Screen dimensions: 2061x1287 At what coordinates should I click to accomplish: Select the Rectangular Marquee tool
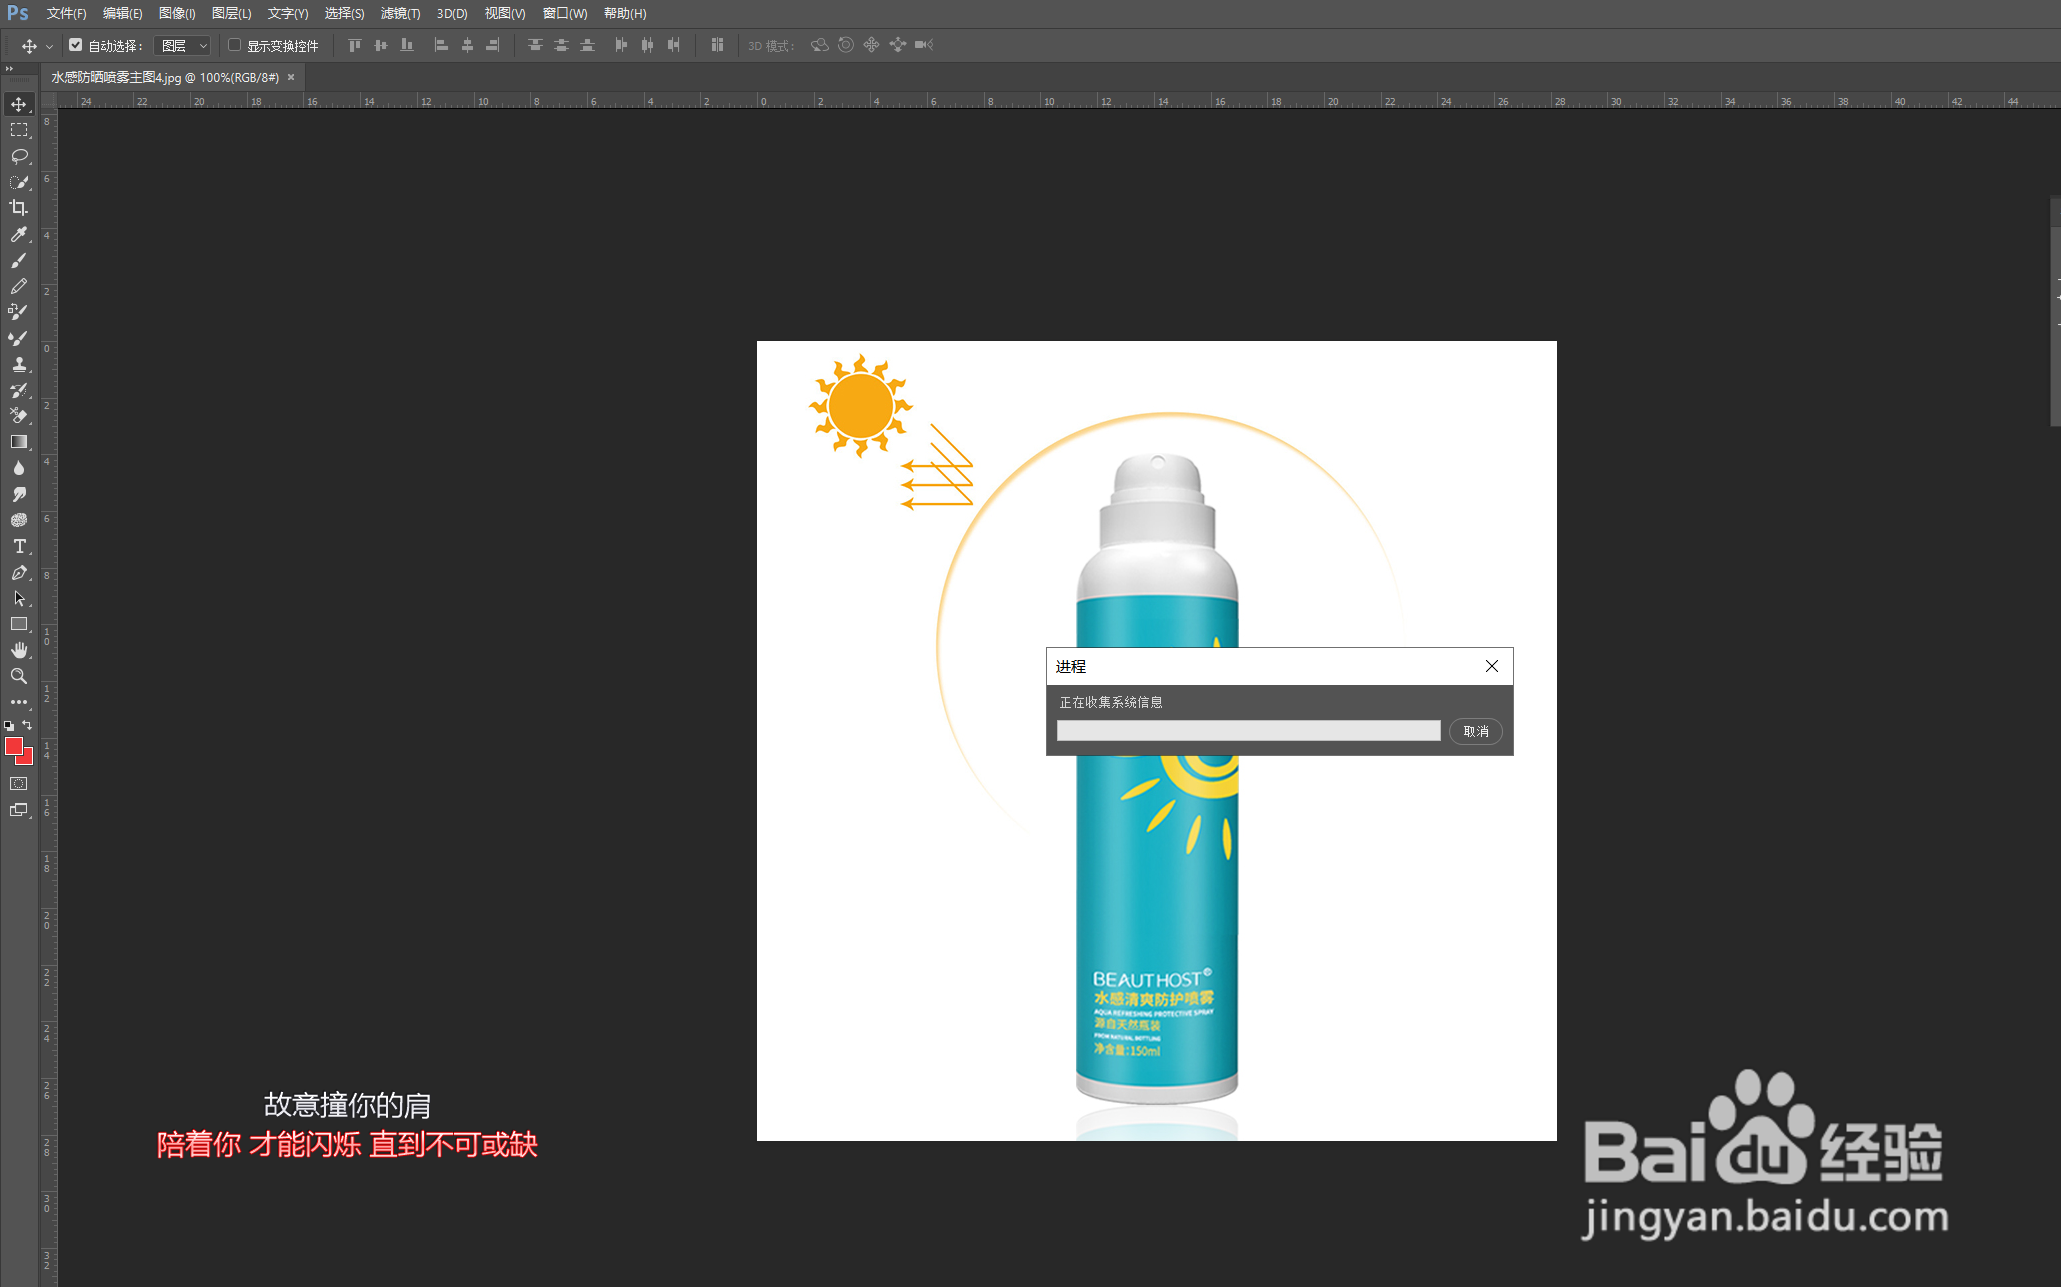coord(18,130)
